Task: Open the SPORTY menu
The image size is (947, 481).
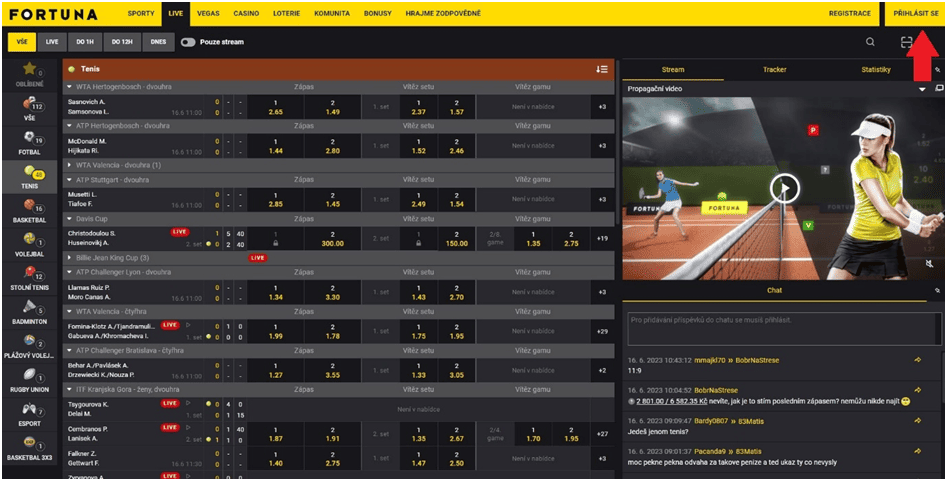Action: click(141, 13)
